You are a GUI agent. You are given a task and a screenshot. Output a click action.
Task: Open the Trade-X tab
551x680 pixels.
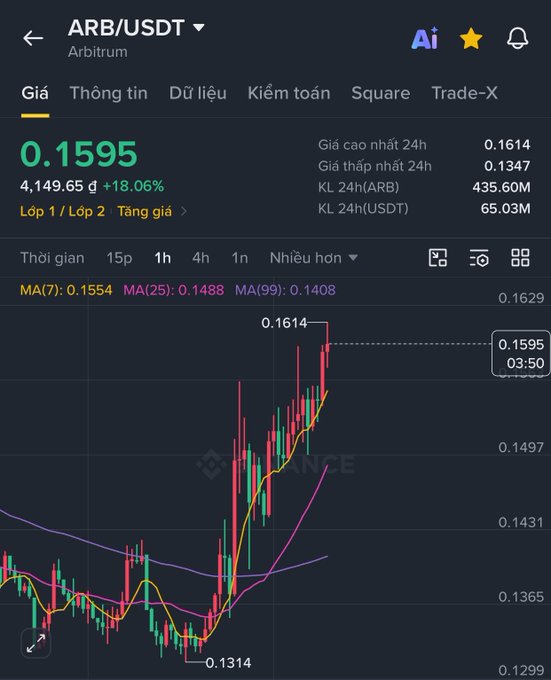tap(464, 93)
